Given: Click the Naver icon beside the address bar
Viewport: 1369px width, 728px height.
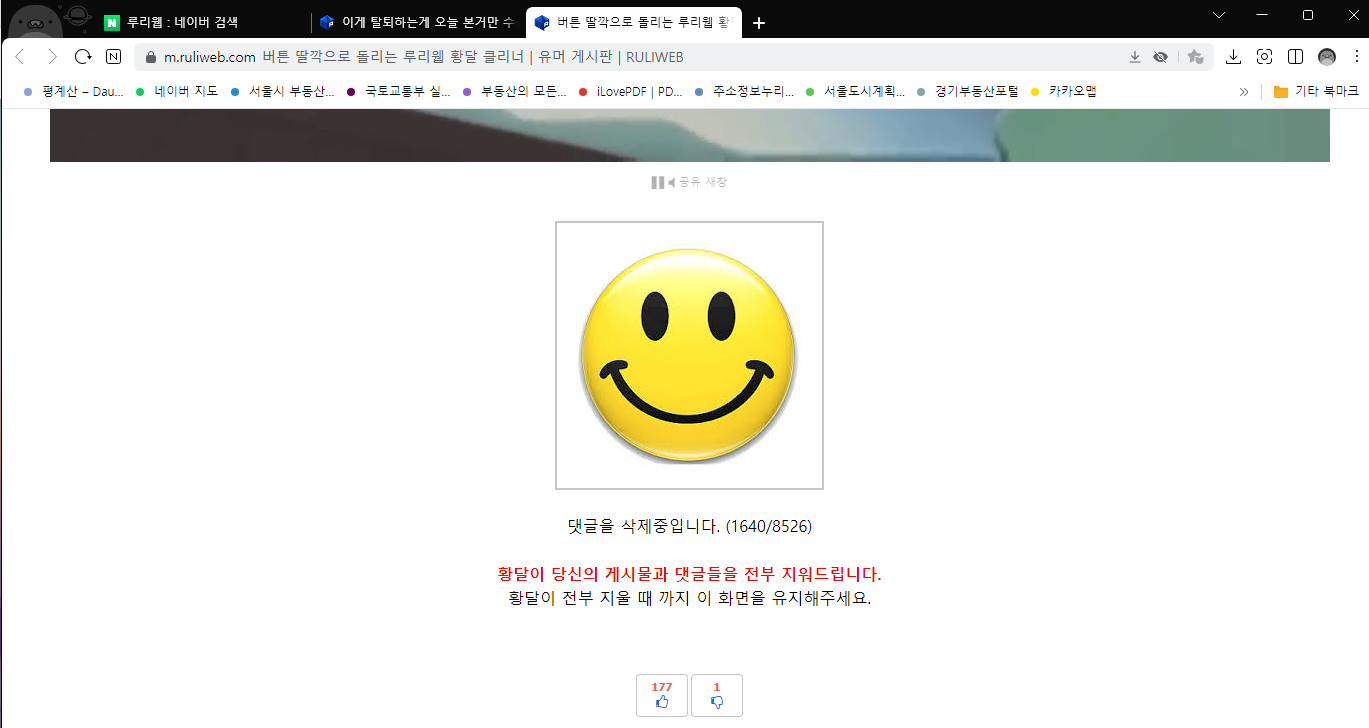Looking at the screenshot, I should tap(113, 57).
